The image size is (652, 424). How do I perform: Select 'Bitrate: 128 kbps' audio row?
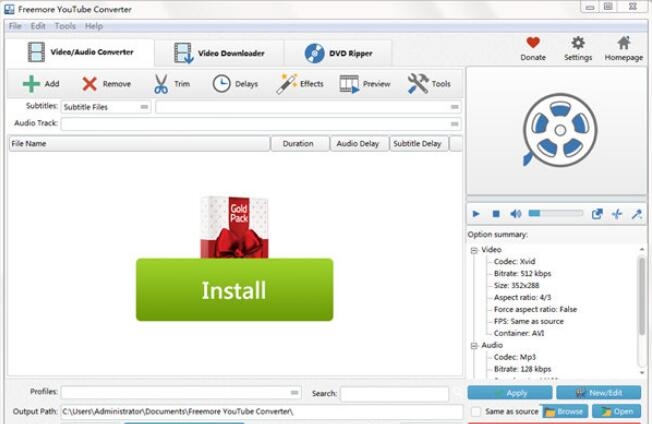coord(522,369)
